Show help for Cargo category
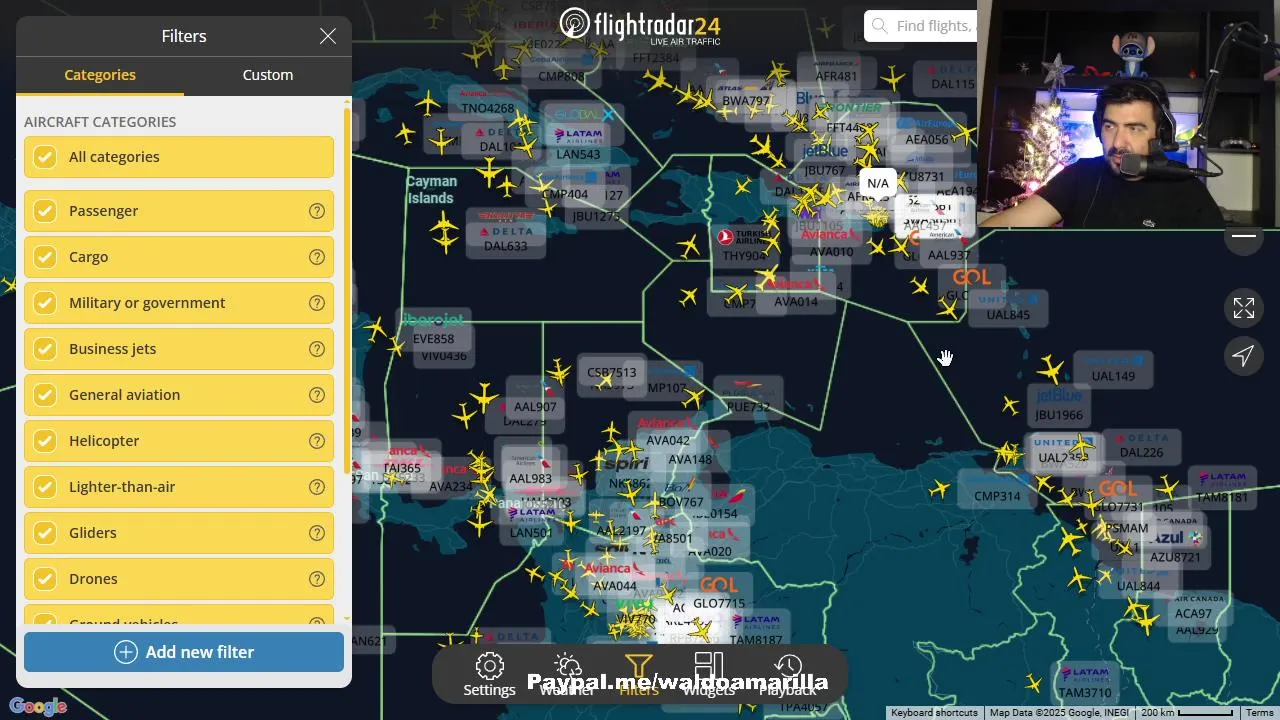 317,257
